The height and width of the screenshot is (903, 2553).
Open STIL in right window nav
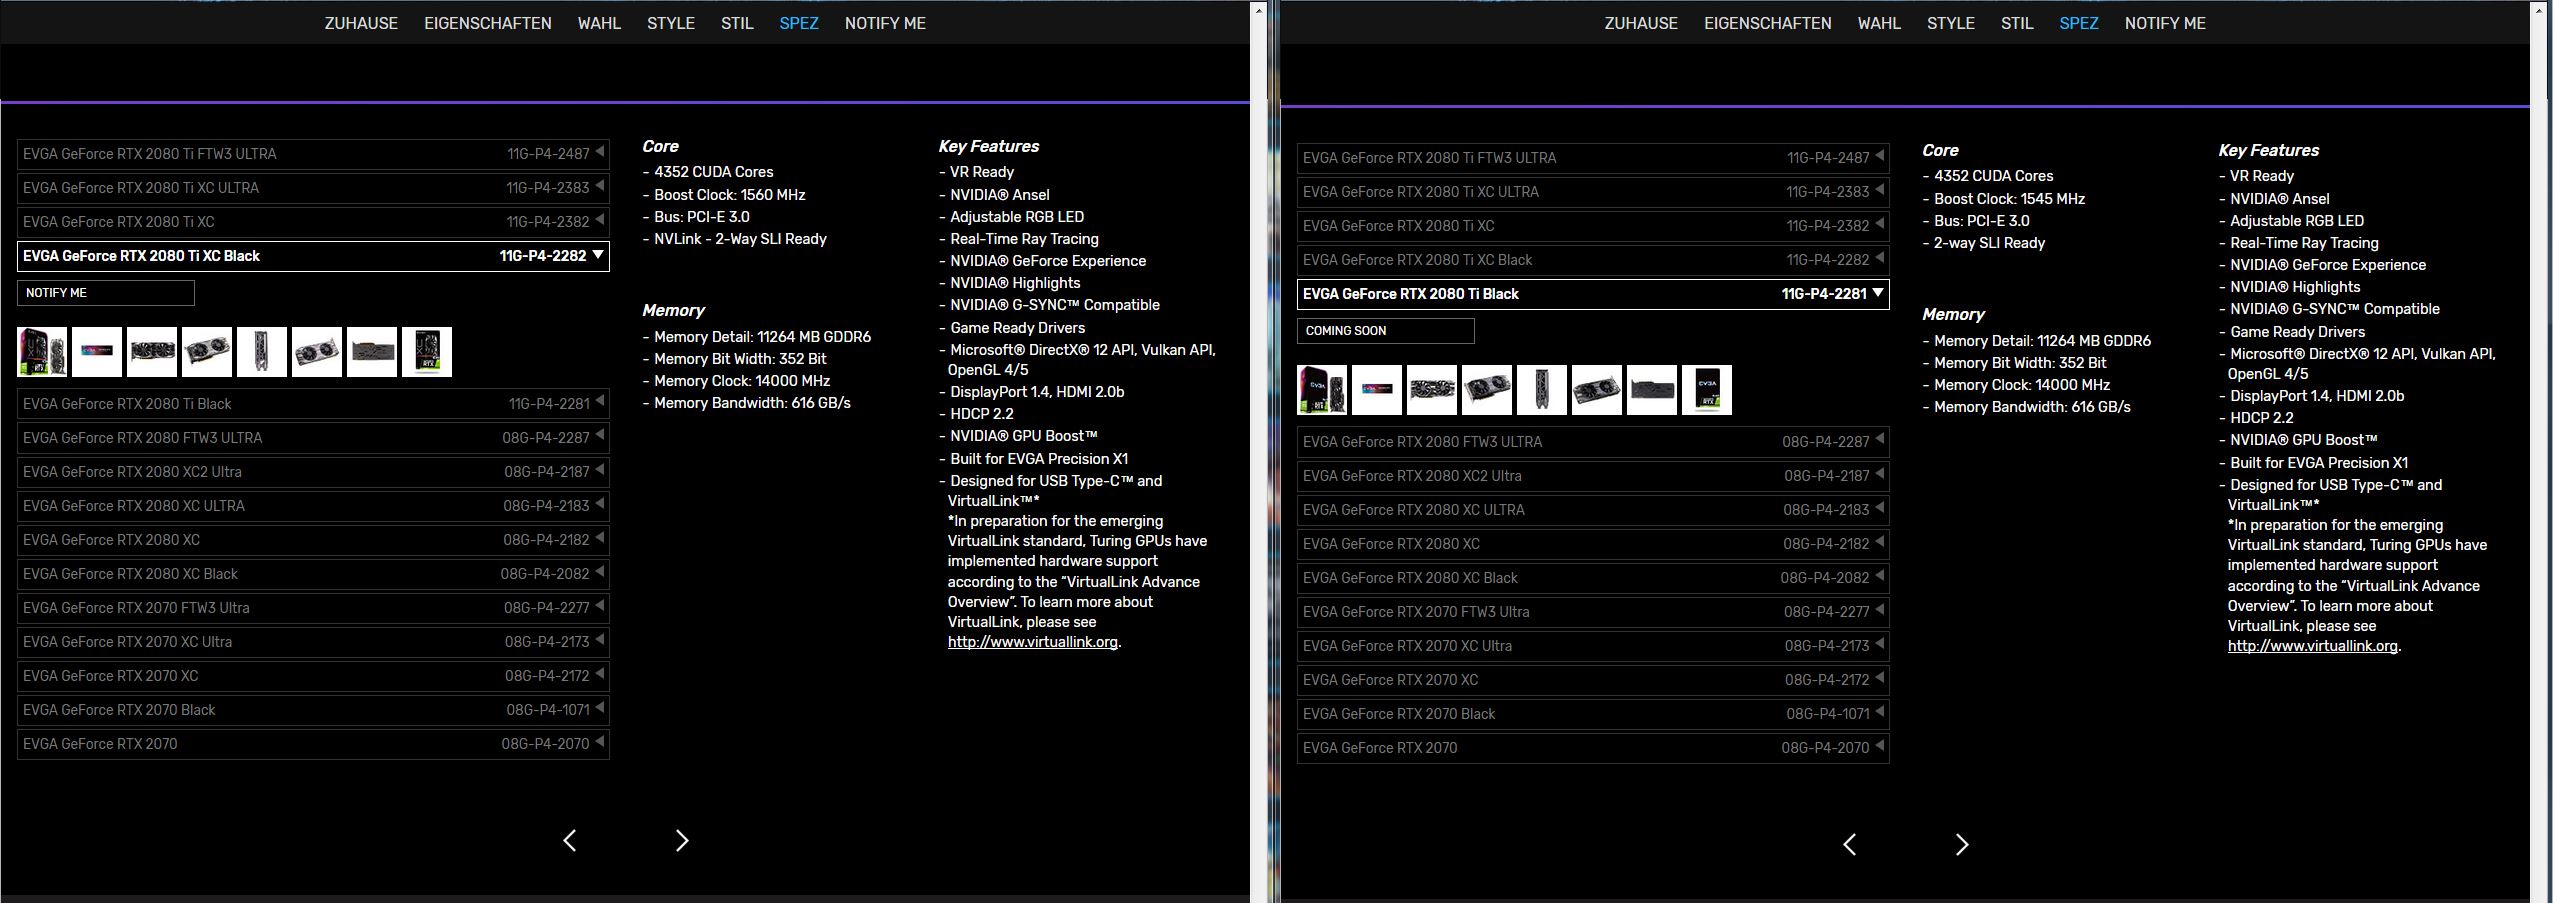point(2017,23)
